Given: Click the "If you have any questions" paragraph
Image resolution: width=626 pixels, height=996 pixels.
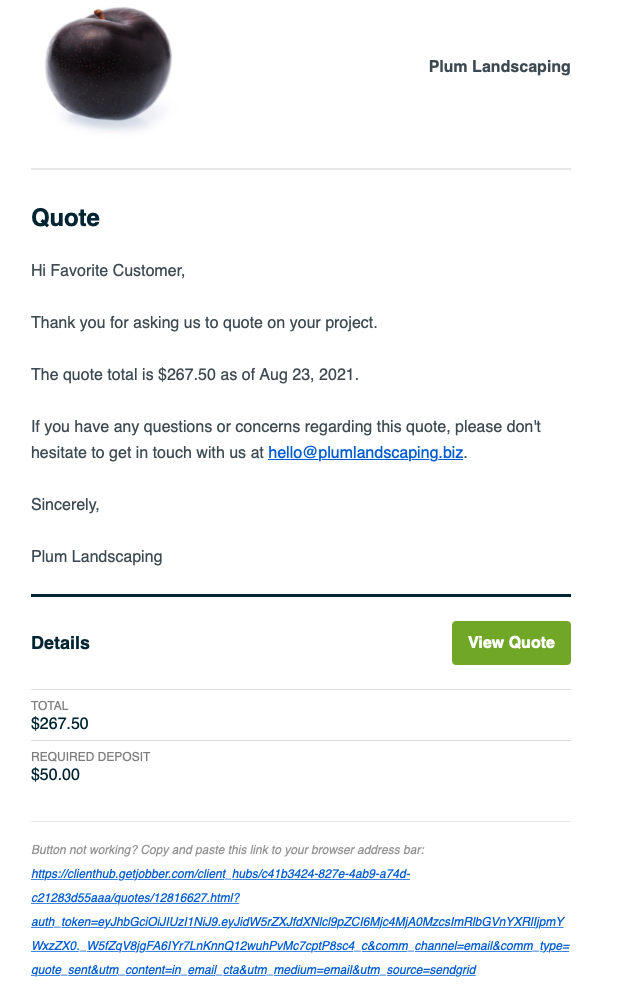Looking at the screenshot, I should (285, 427).
